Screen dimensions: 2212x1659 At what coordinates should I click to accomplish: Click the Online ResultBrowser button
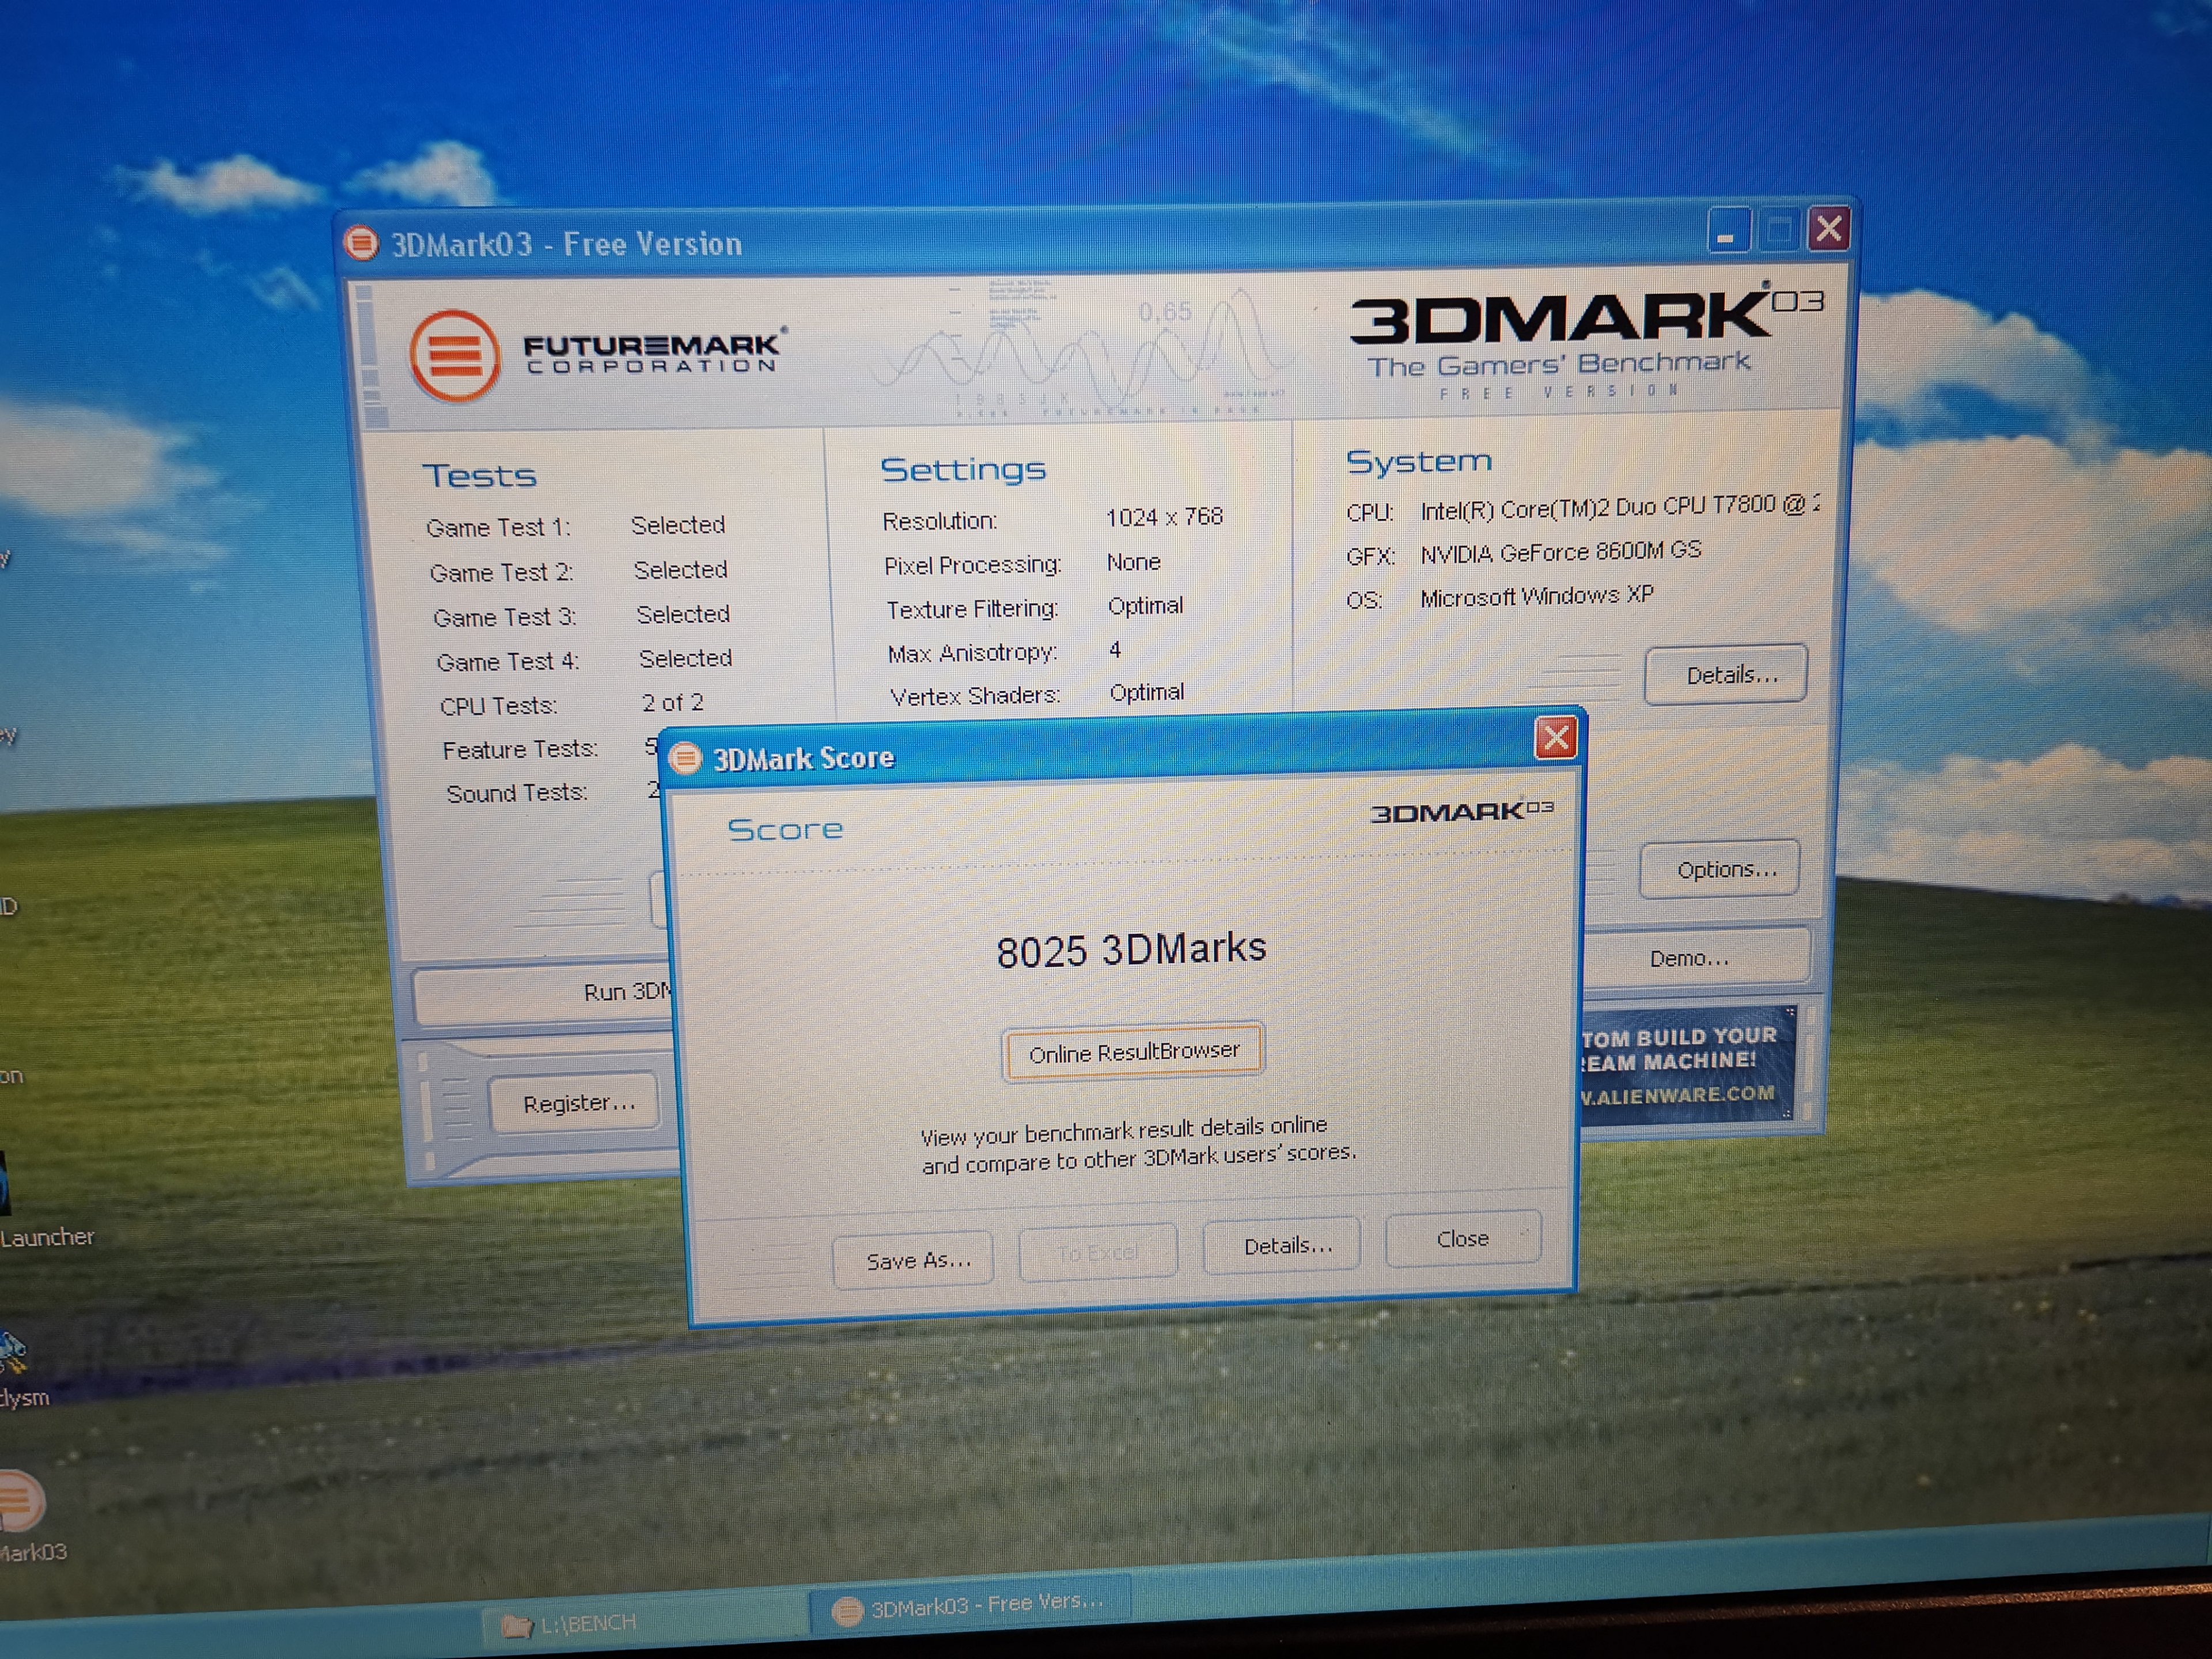(1133, 1052)
